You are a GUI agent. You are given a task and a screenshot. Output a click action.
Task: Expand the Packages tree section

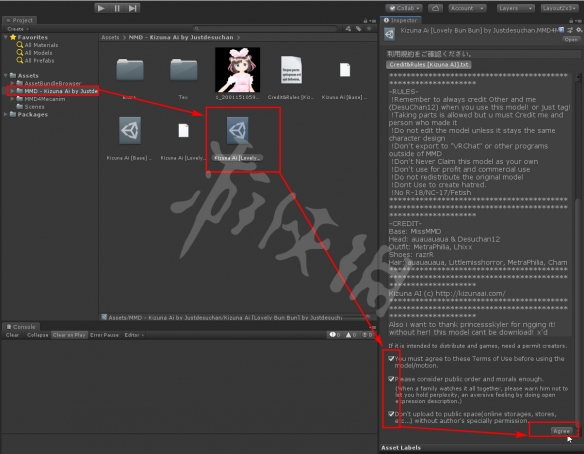click(6, 114)
